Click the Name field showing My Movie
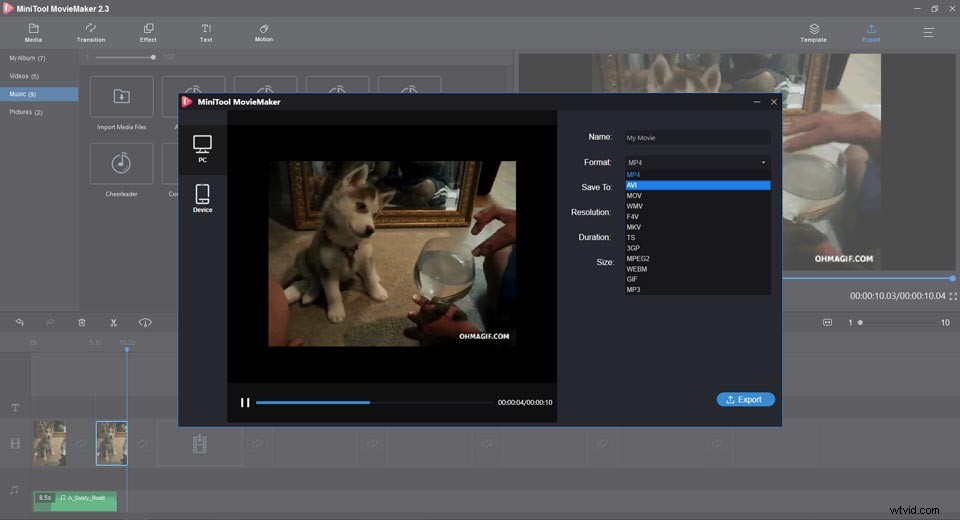Screen dimensions: 960x520 [697, 138]
